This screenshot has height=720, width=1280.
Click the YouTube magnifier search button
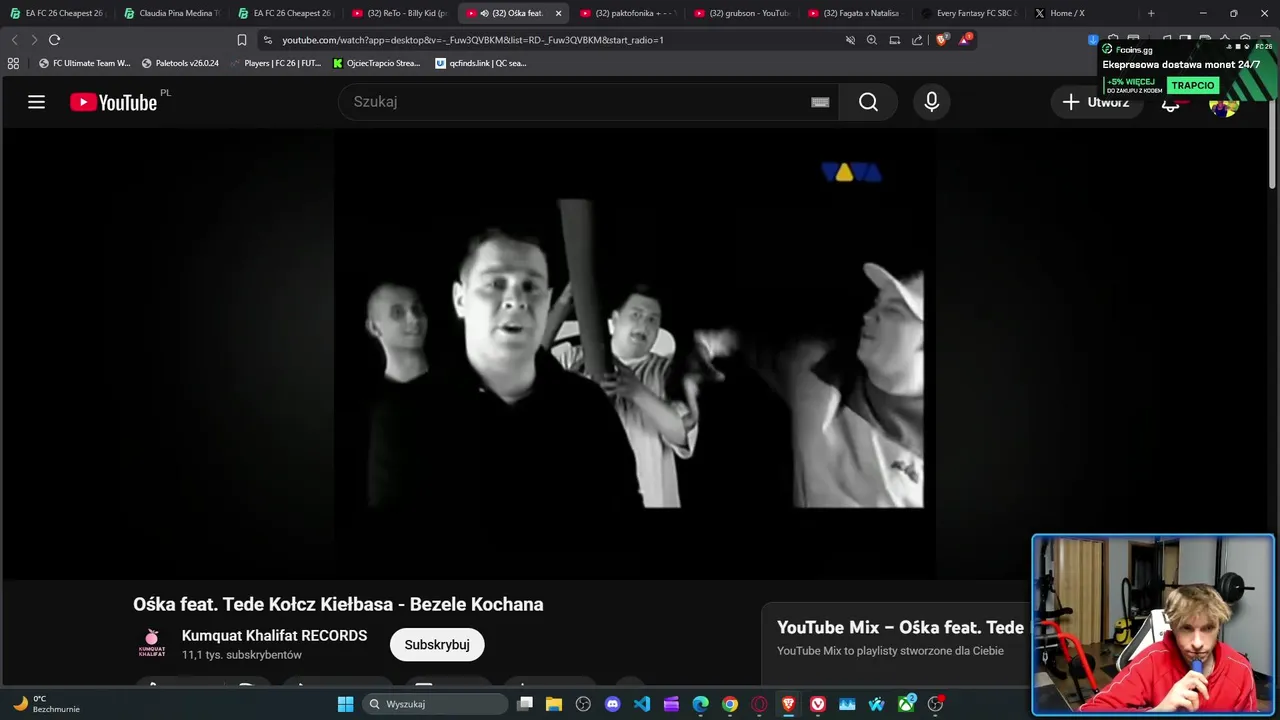(x=868, y=102)
